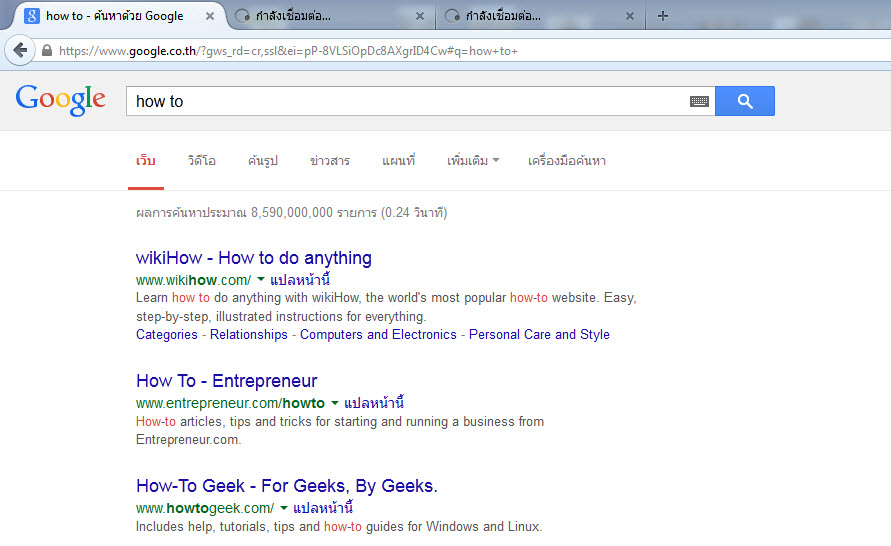Select the ข่าวสาร search tab
Image resolution: width=891 pixels, height=546 pixels.
coord(330,161)
